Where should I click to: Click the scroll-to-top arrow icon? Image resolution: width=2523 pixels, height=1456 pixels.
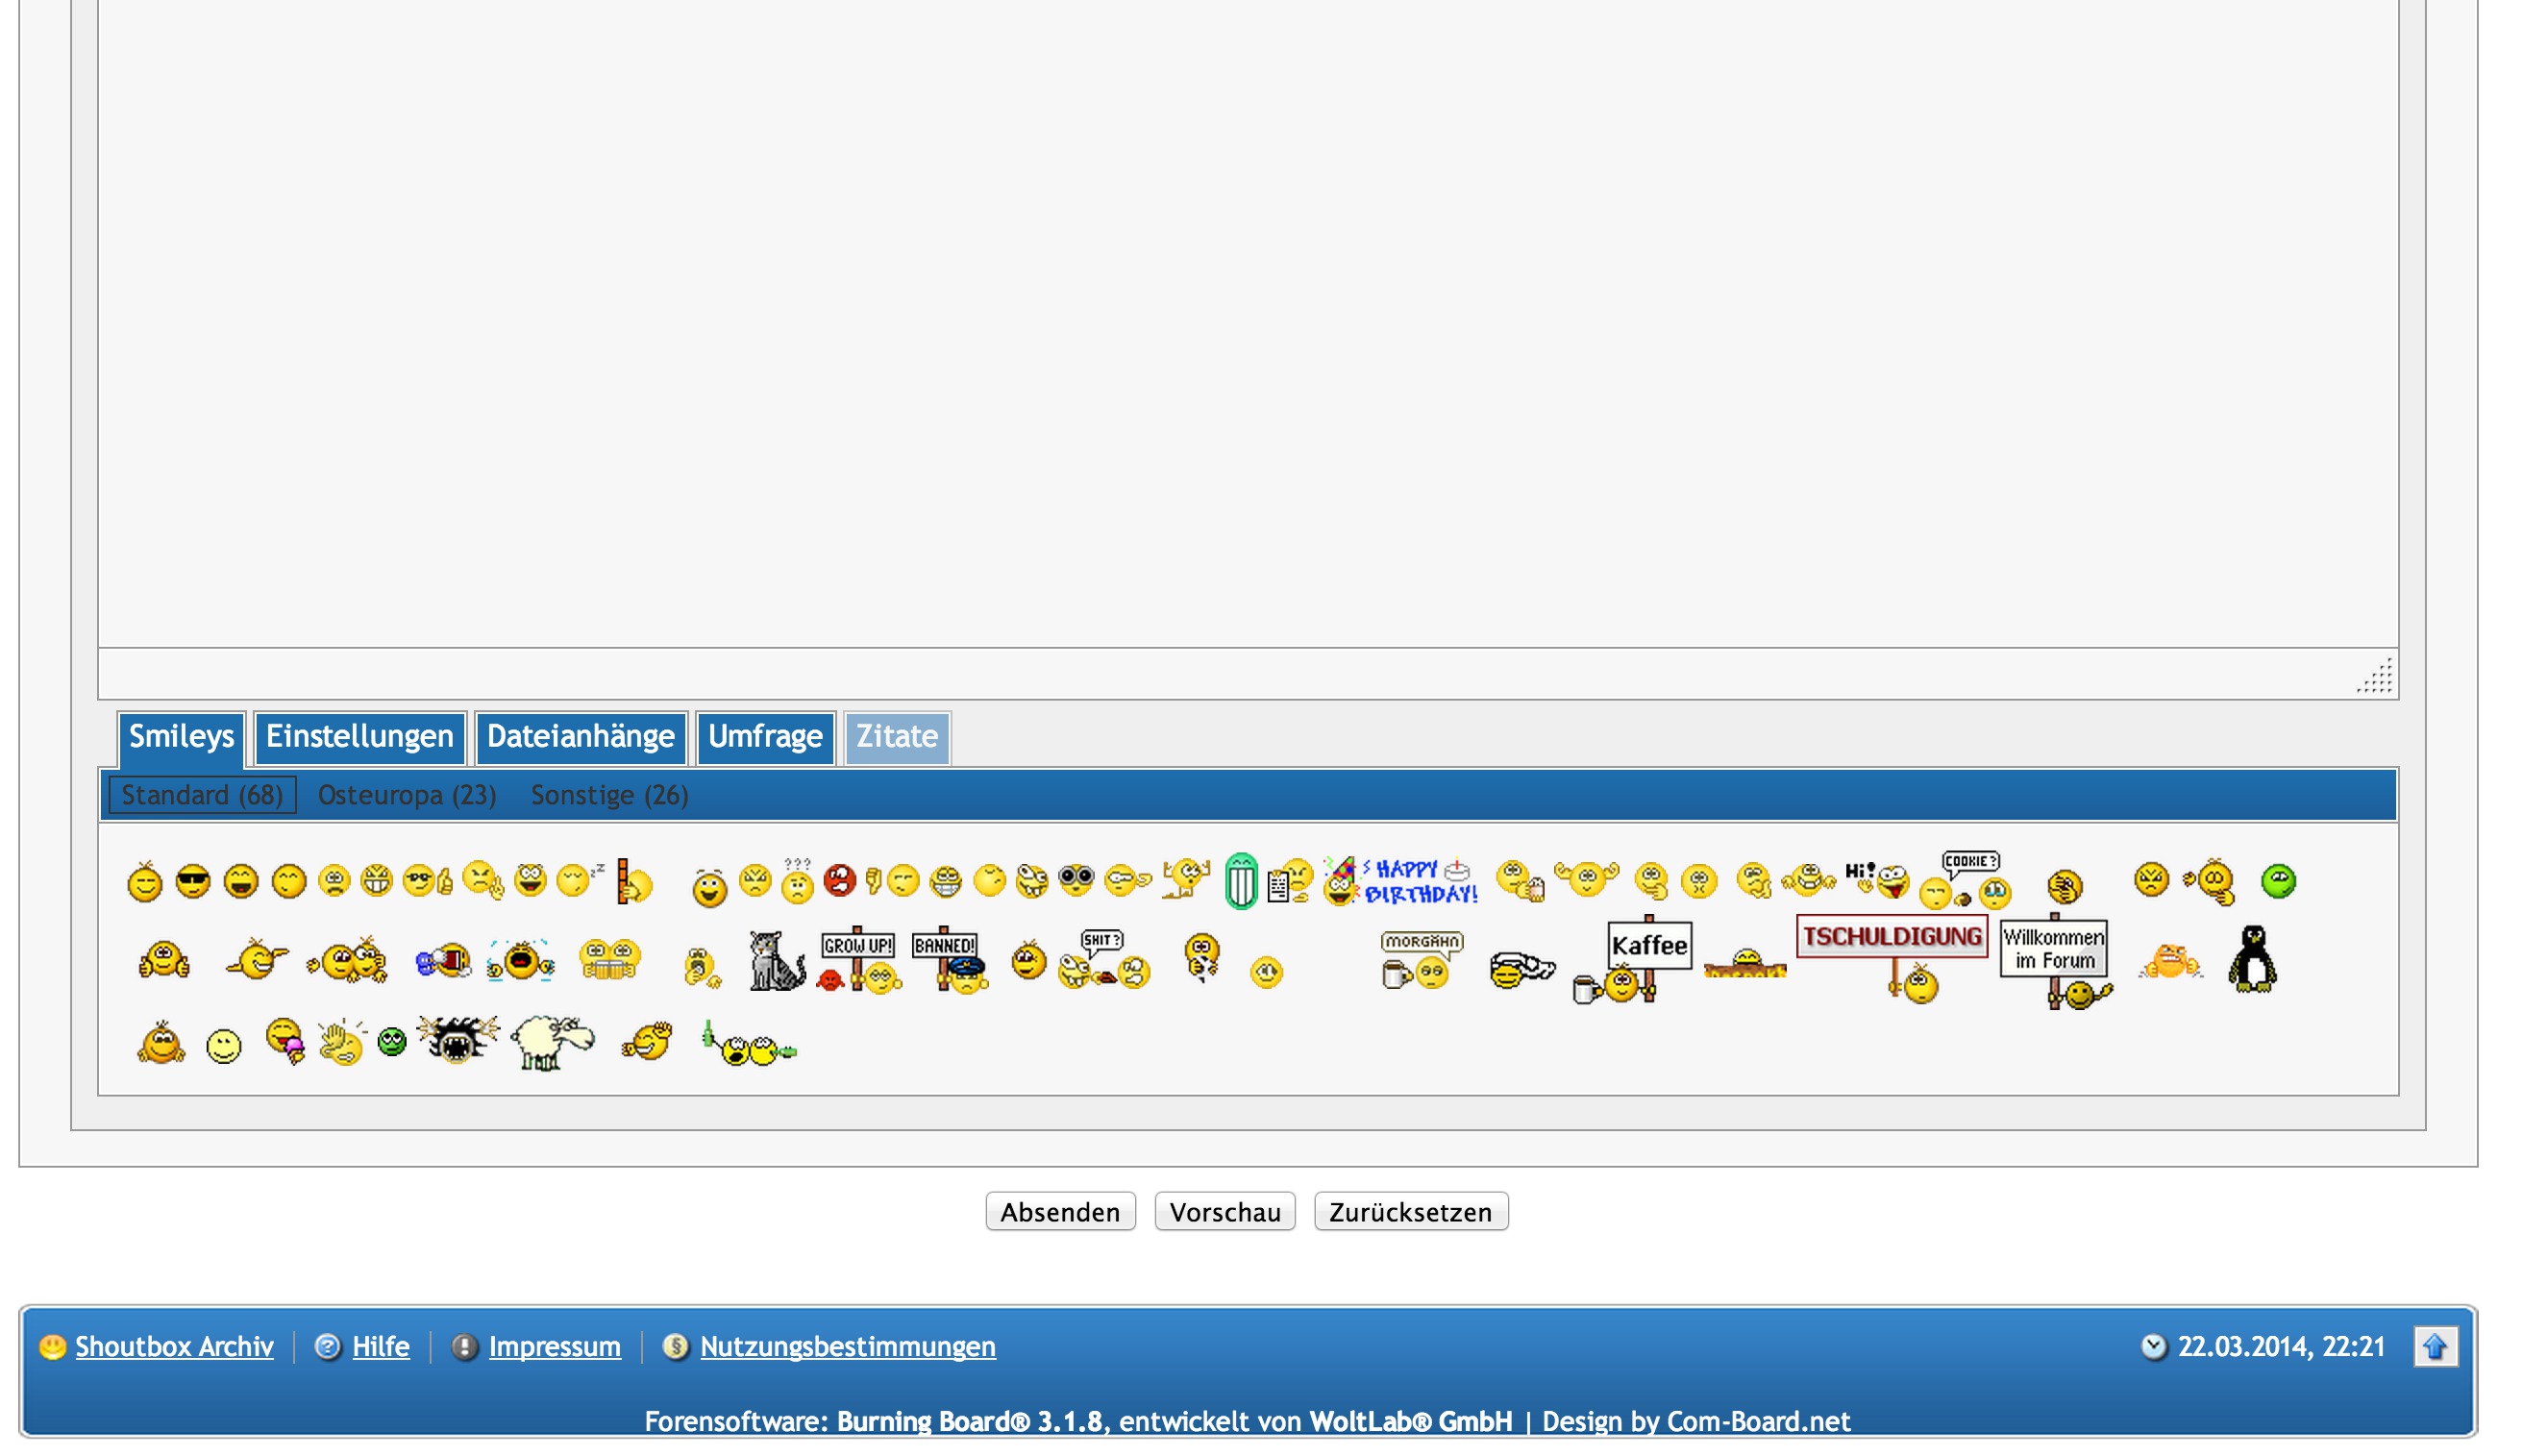[x=2435, y=1347]
